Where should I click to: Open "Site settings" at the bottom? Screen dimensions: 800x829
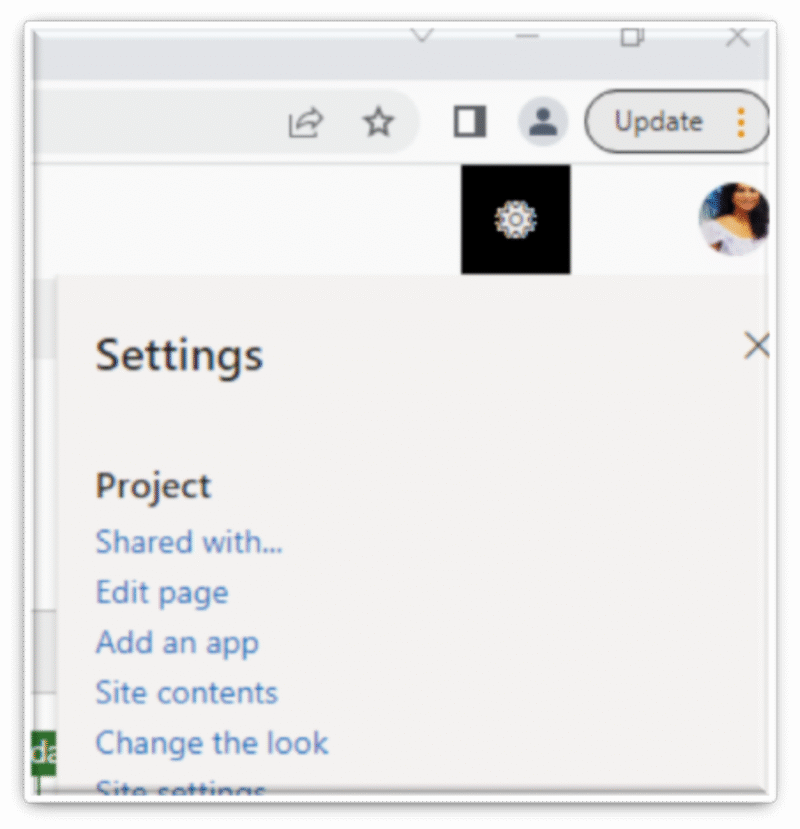[x=180, y=789]
